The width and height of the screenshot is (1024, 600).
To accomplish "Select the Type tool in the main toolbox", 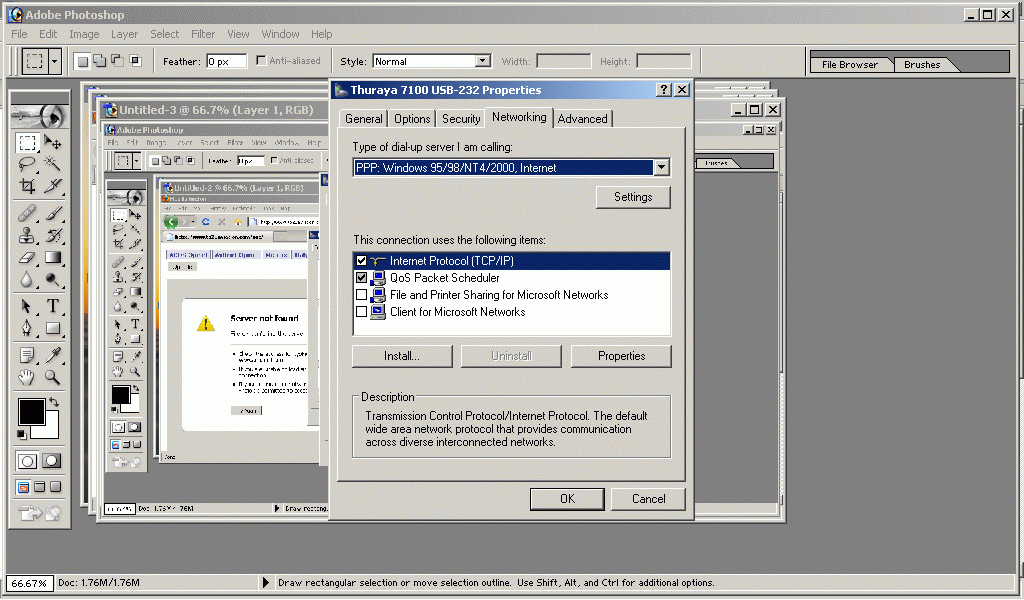I will point(53,306).
